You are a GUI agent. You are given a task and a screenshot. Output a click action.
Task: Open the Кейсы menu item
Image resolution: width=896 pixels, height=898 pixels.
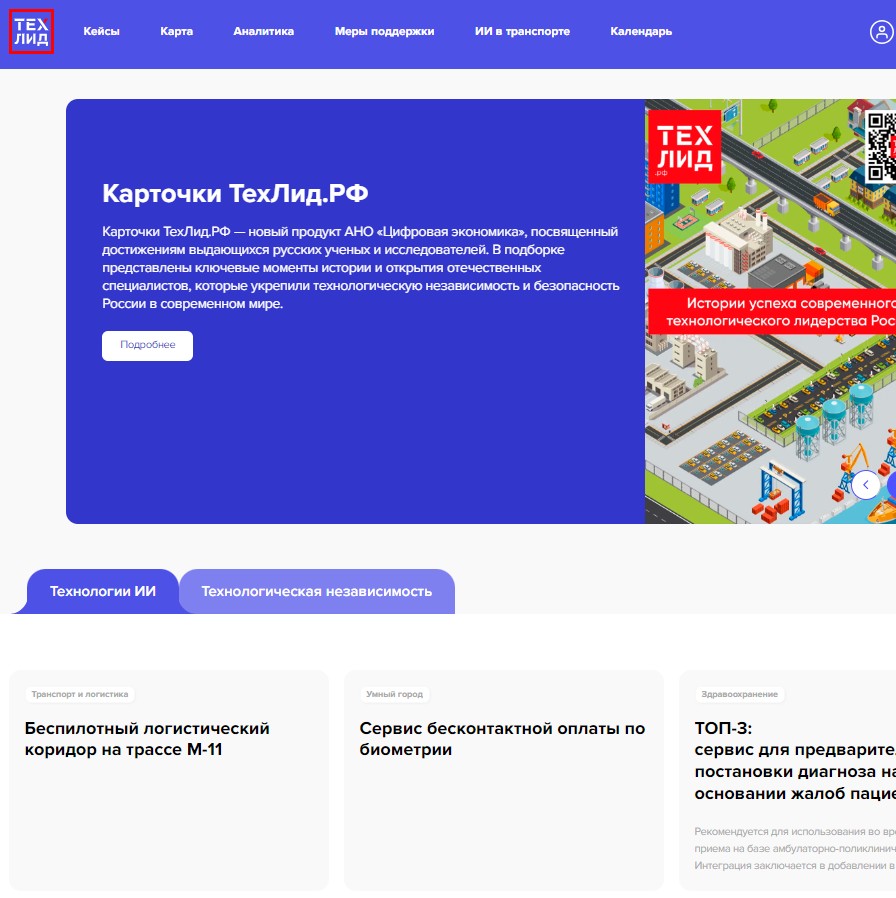pyautogui.click(x=101, y=31)
